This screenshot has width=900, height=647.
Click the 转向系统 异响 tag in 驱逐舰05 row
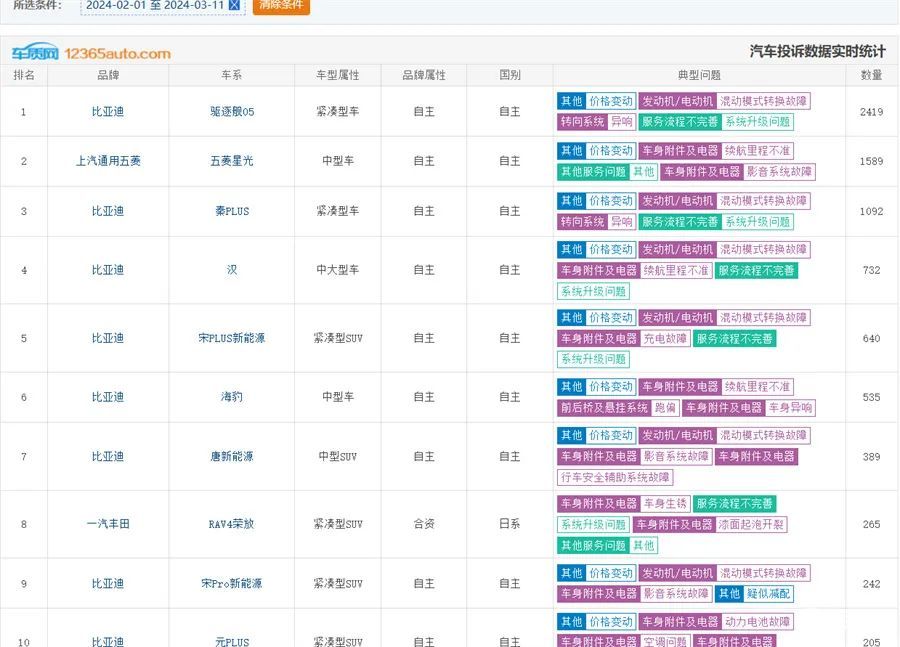click(596, 122)
